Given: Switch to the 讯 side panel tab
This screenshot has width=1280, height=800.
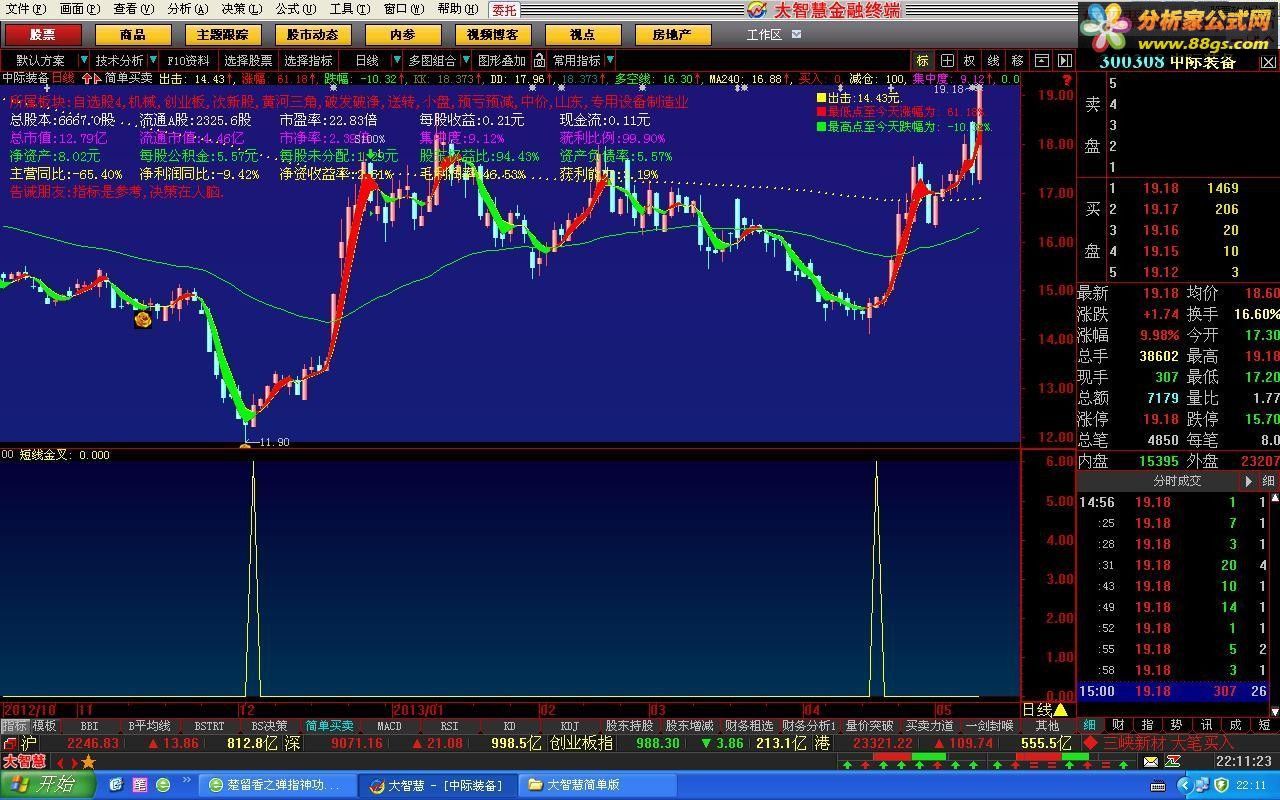Looking at the screenshot, I should pos(1206,726).
